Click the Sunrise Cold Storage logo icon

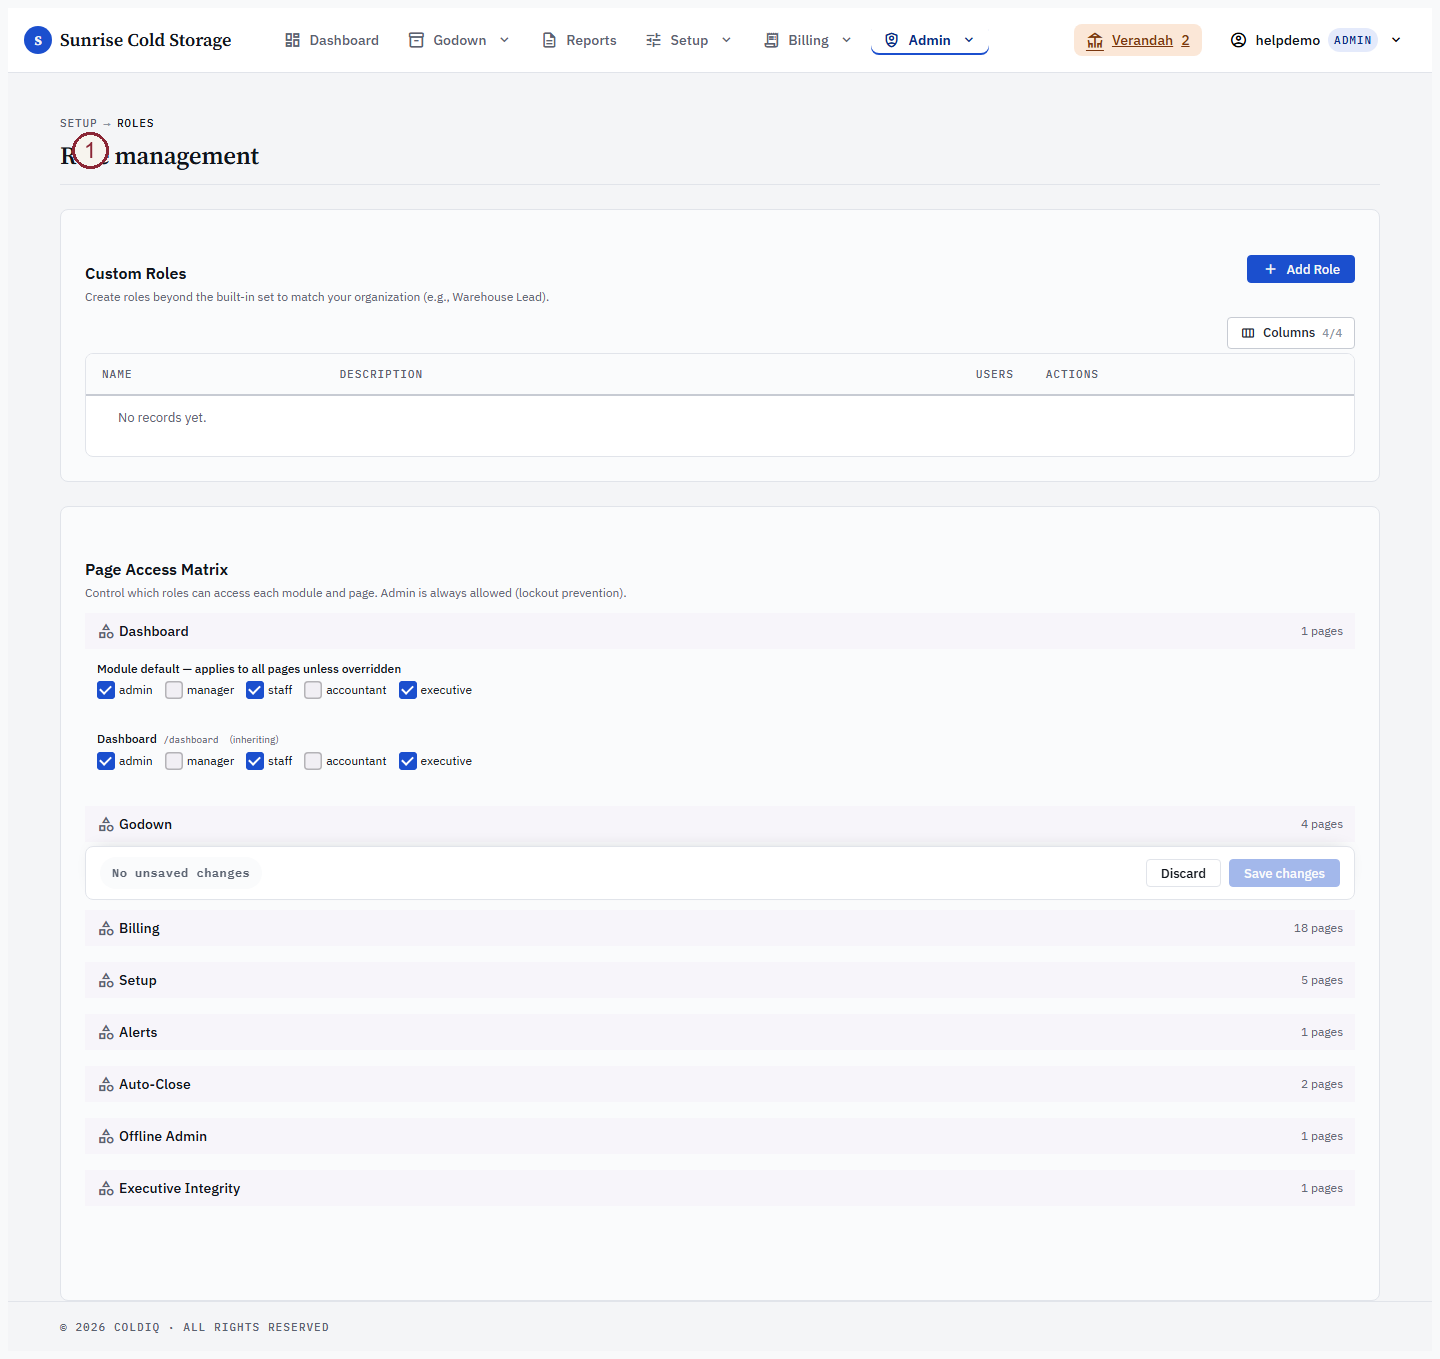pos(38,40)
